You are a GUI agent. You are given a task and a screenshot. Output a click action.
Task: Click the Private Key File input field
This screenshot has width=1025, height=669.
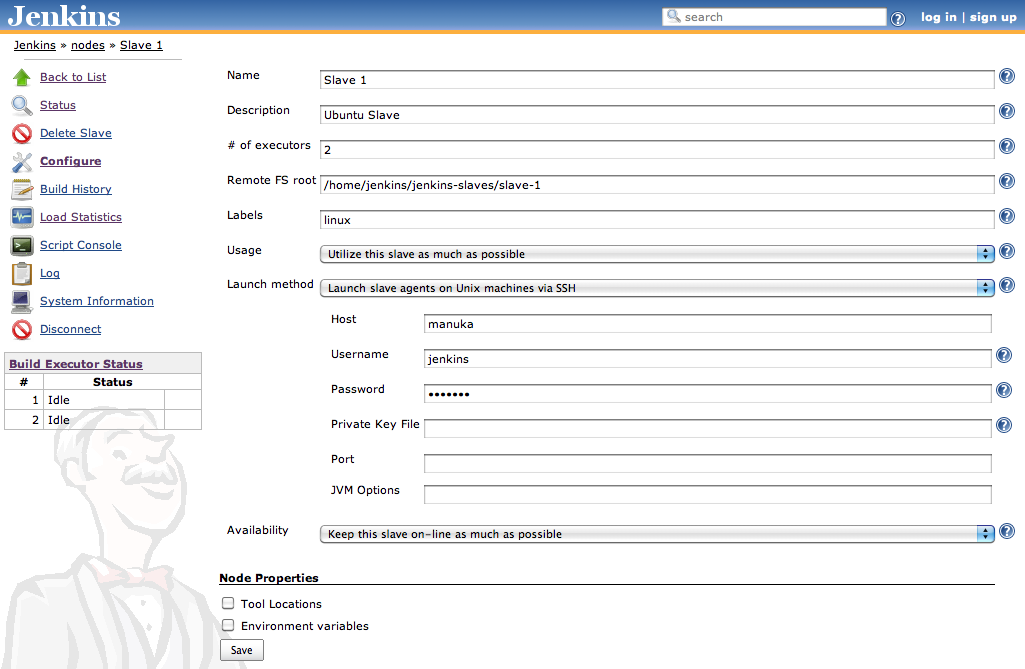click(x=708, y=428)
